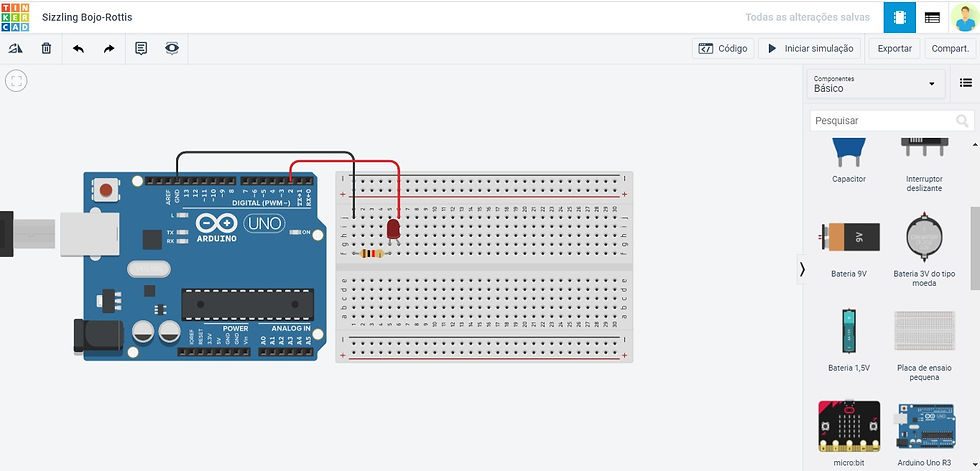Click the Arduino reset button
The width and height of the screenshot is (980, 471).
pos(106,189)
